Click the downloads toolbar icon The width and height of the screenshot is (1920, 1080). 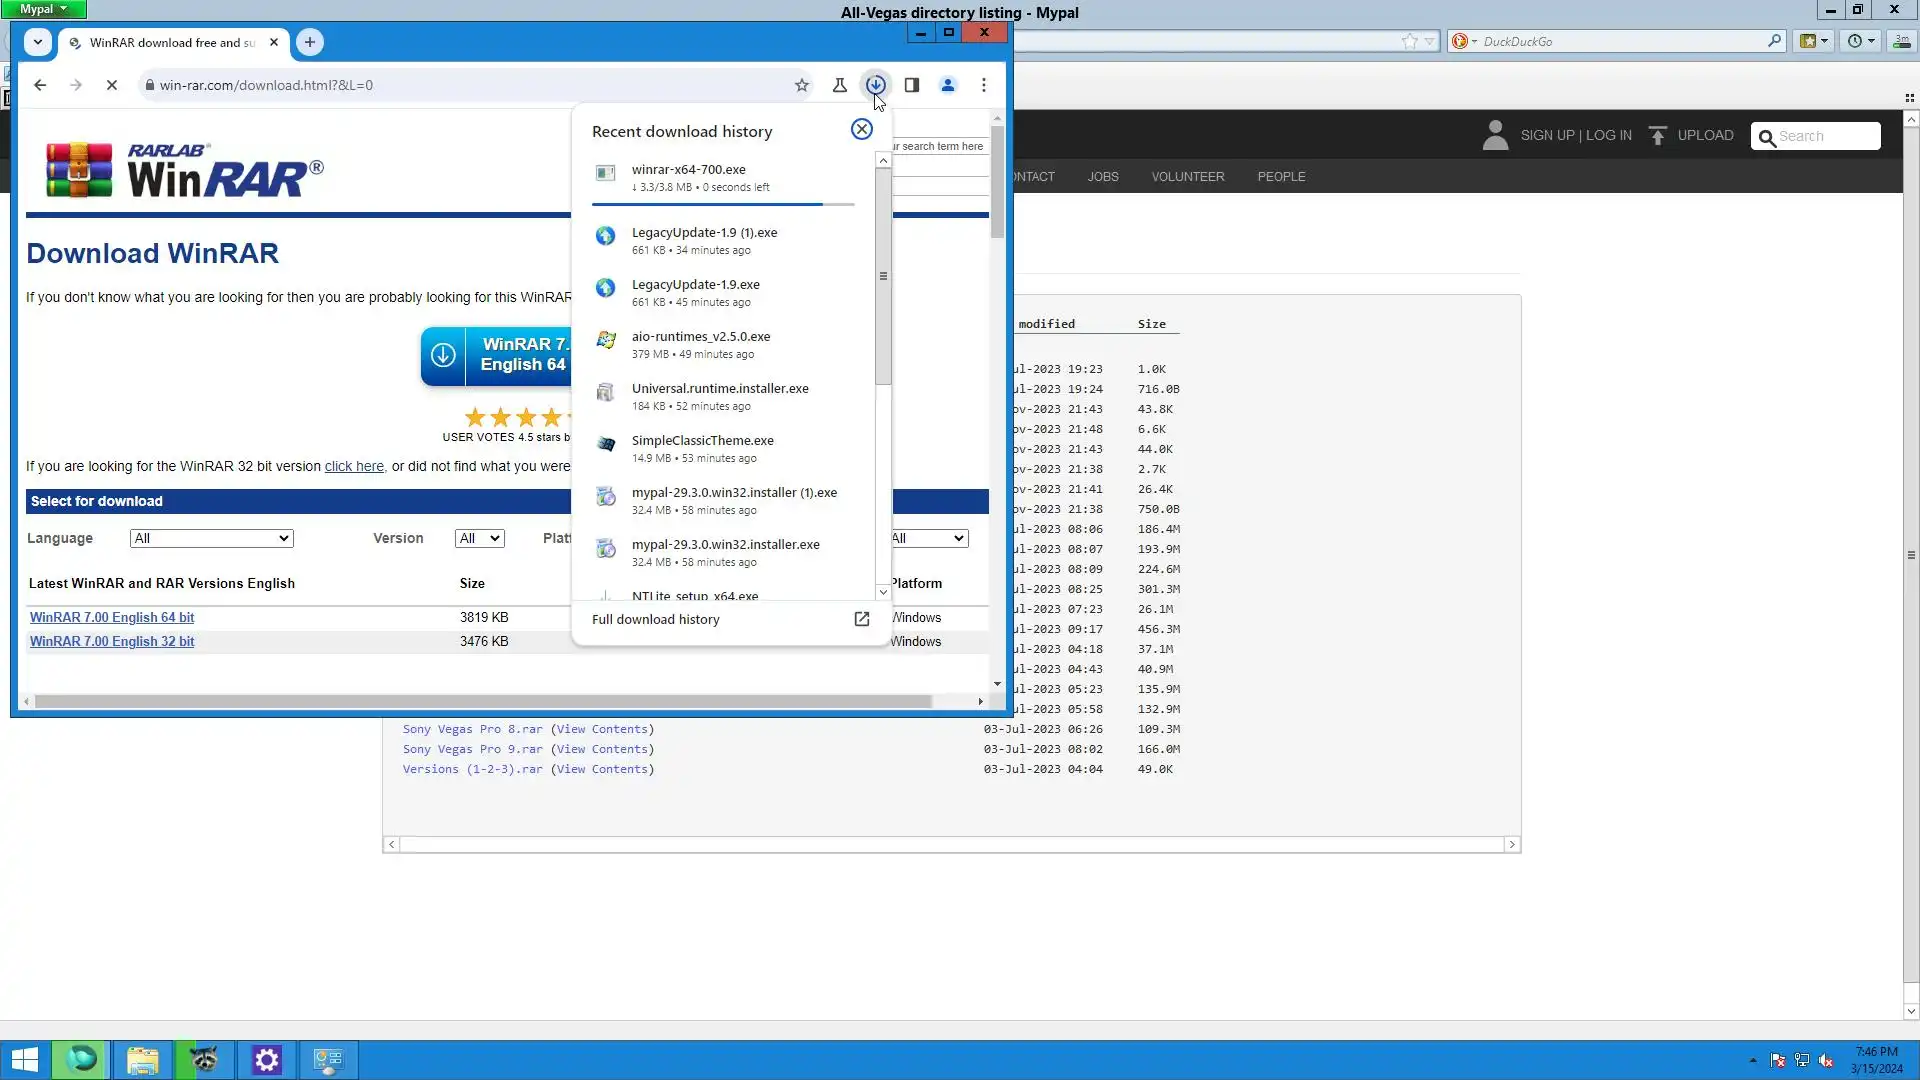[x=875, y=85]
